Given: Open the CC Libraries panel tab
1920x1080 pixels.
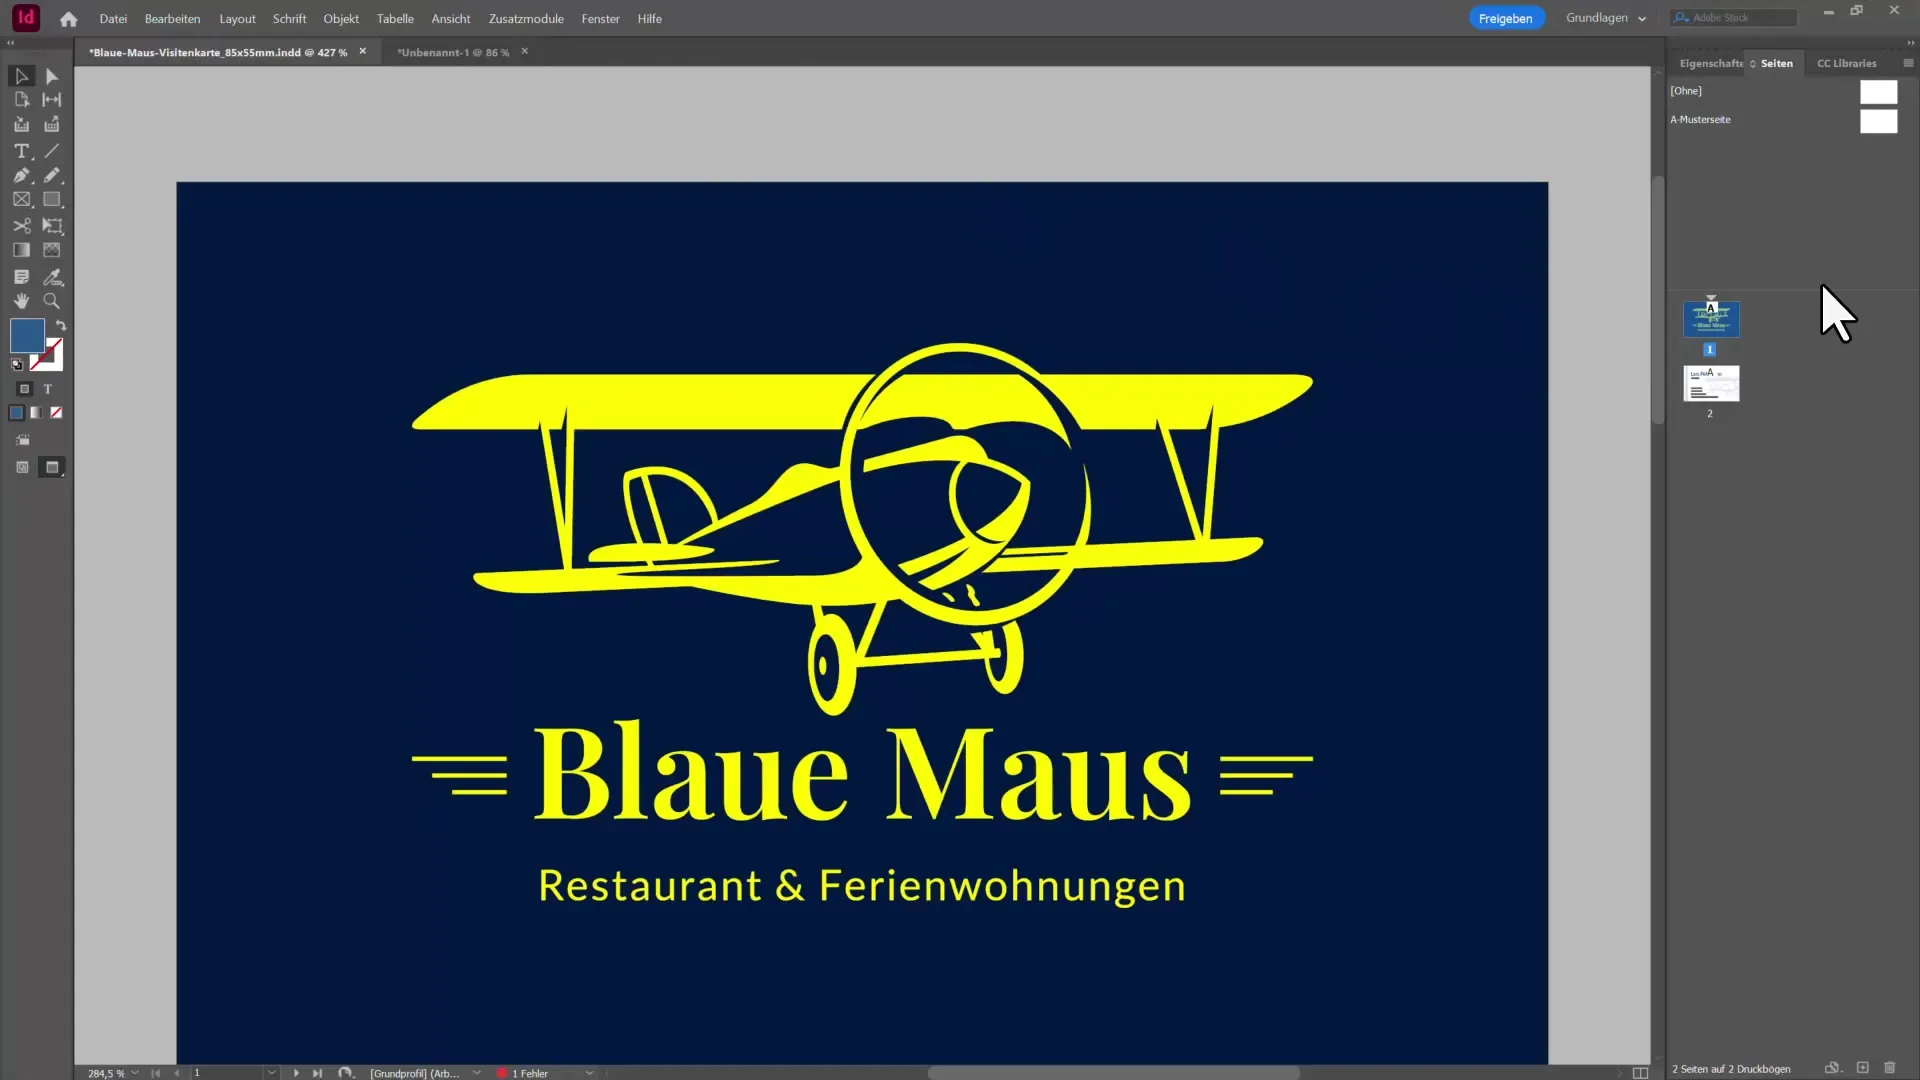Looking at the screenshot, I should coord(1846,63).
